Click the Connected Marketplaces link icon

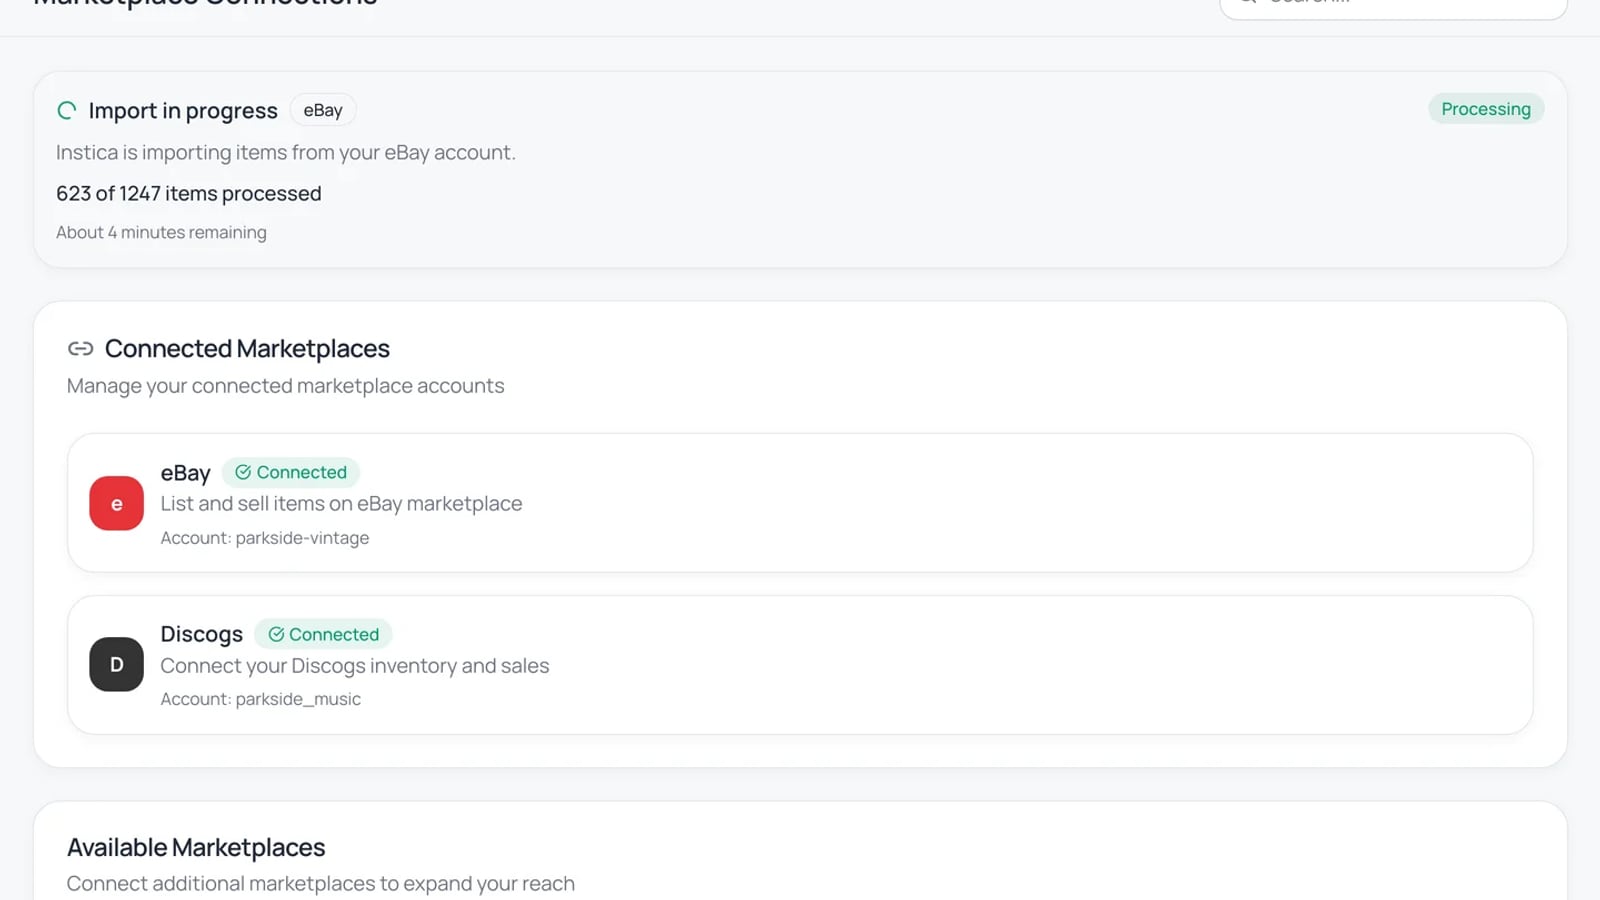click(x=81, y=348)
